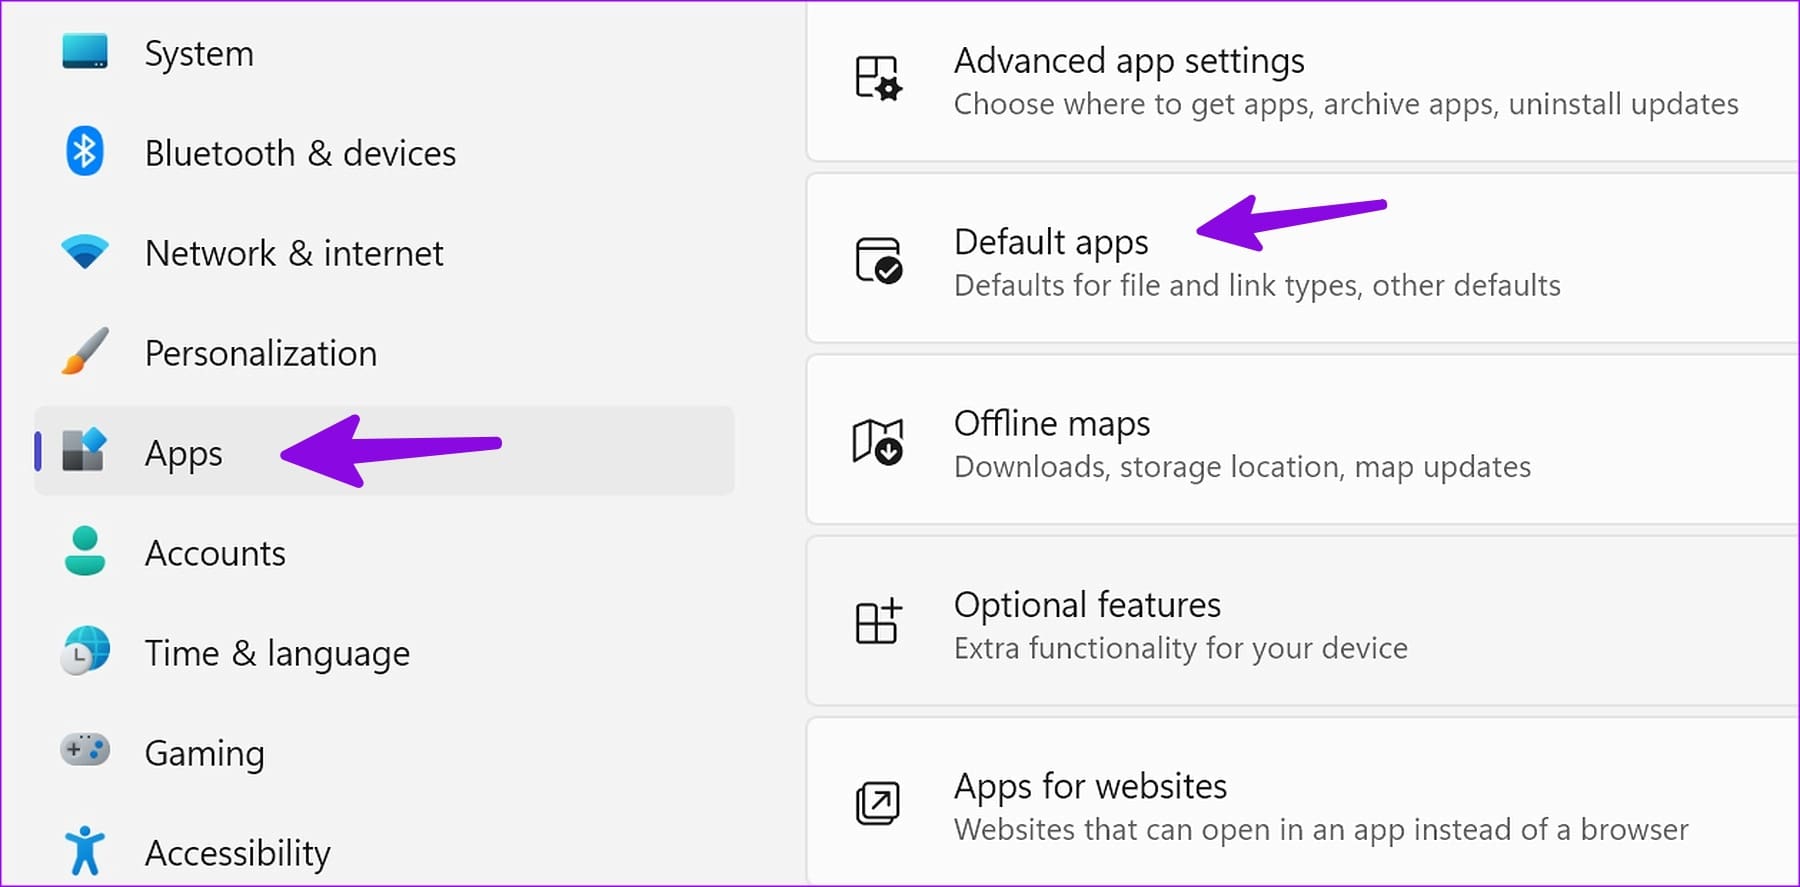The image size is (1800, 887).
Task: Click the Personalization paintbrush icon
Action: click(85, 352)
